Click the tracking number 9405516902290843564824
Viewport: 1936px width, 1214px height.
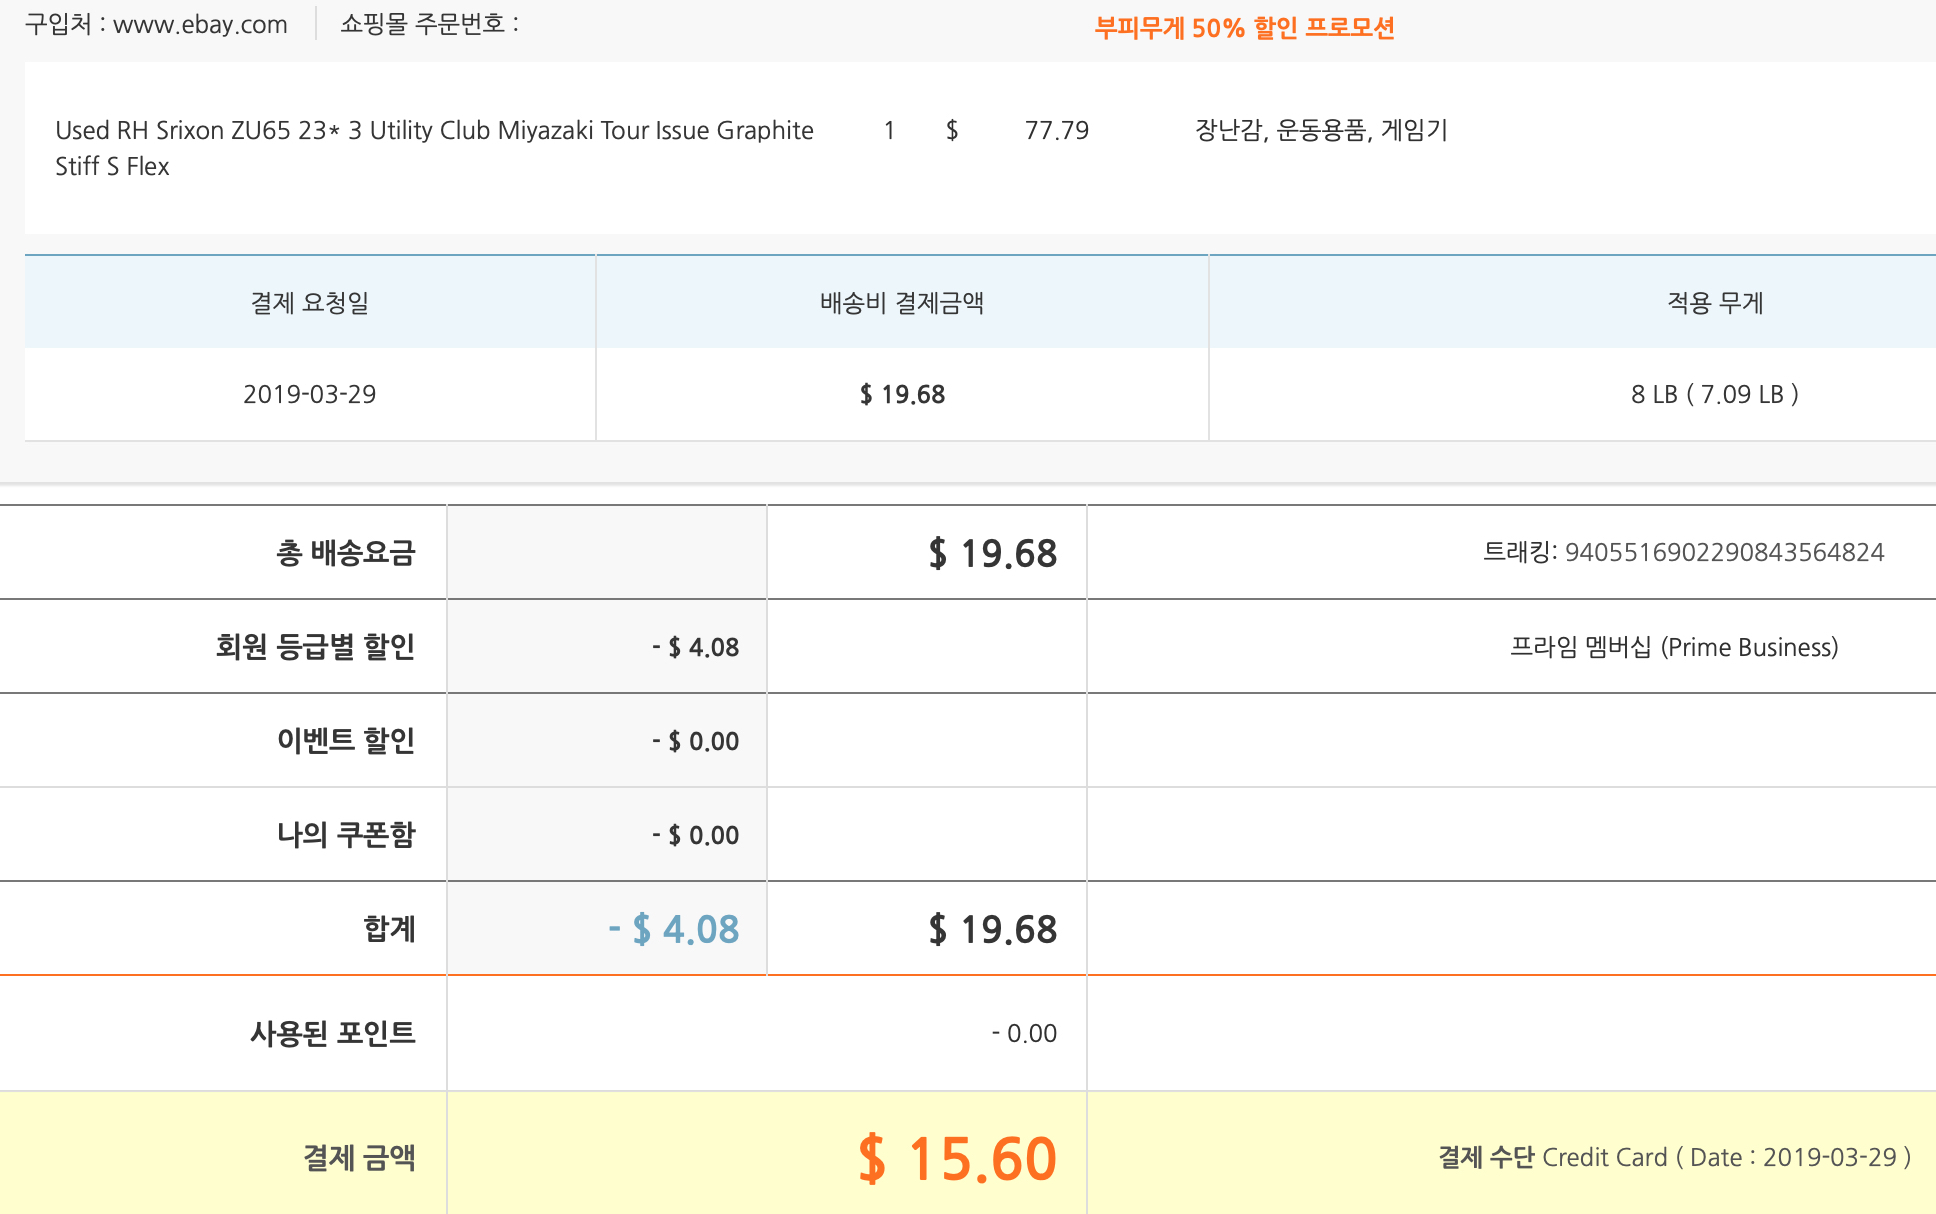pyautogui.click(x=1723, y=552)
